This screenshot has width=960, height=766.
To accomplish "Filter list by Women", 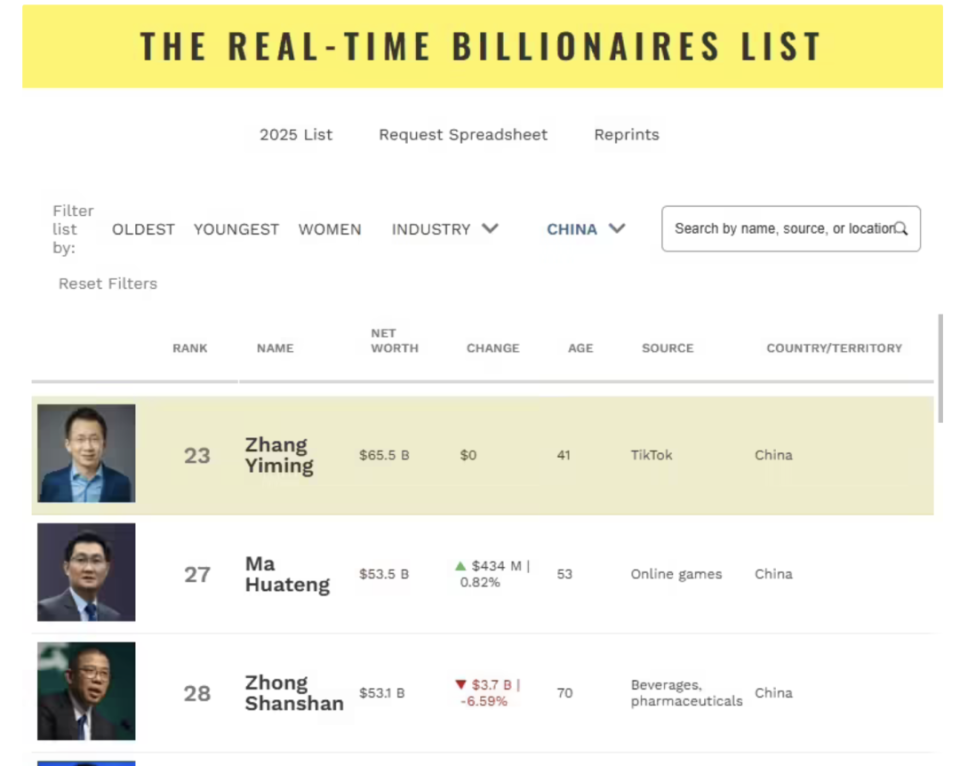I will click(x=330, y=229).
